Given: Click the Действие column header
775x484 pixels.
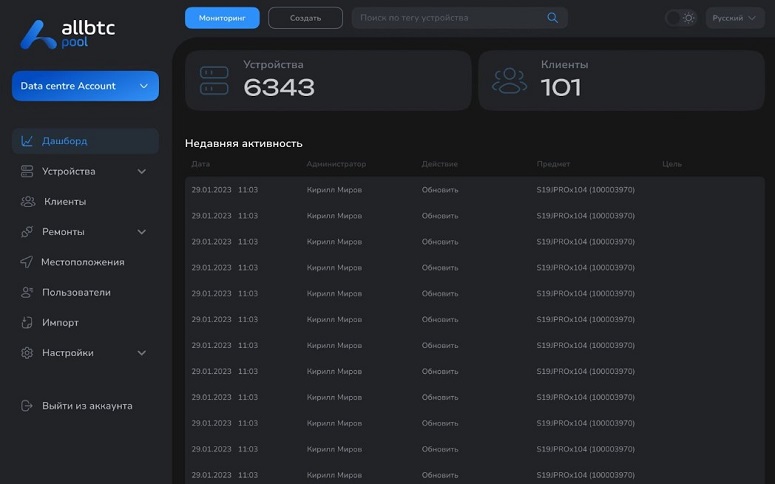Looking at the screenshot, I should [439, 164].
